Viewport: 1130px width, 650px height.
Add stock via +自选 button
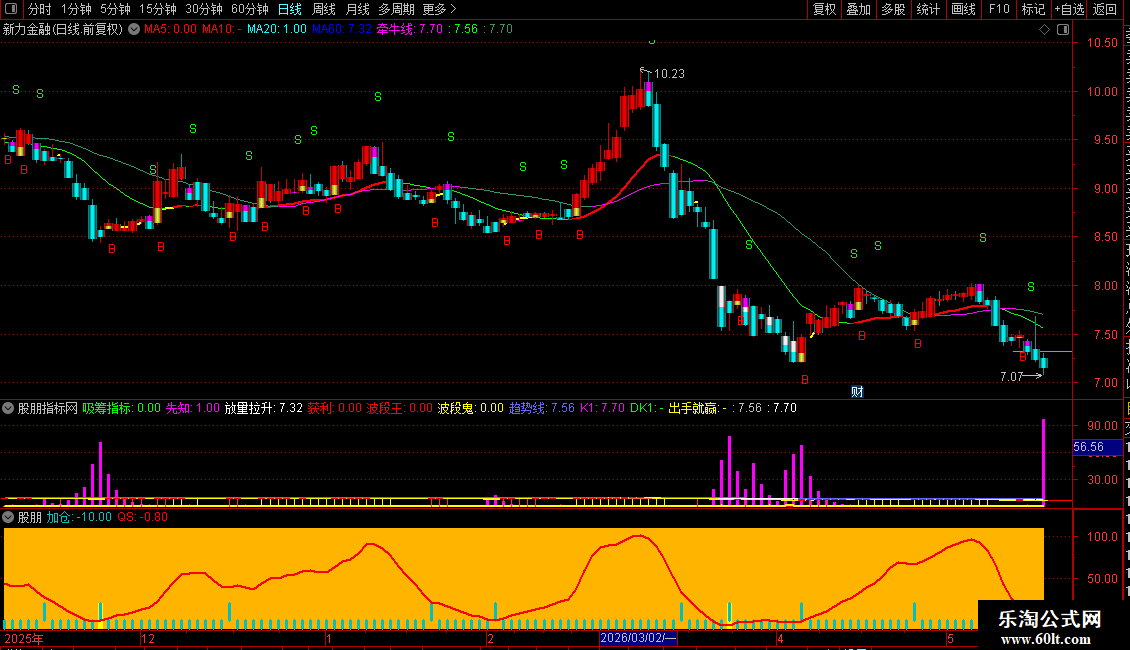point(1069,9)
